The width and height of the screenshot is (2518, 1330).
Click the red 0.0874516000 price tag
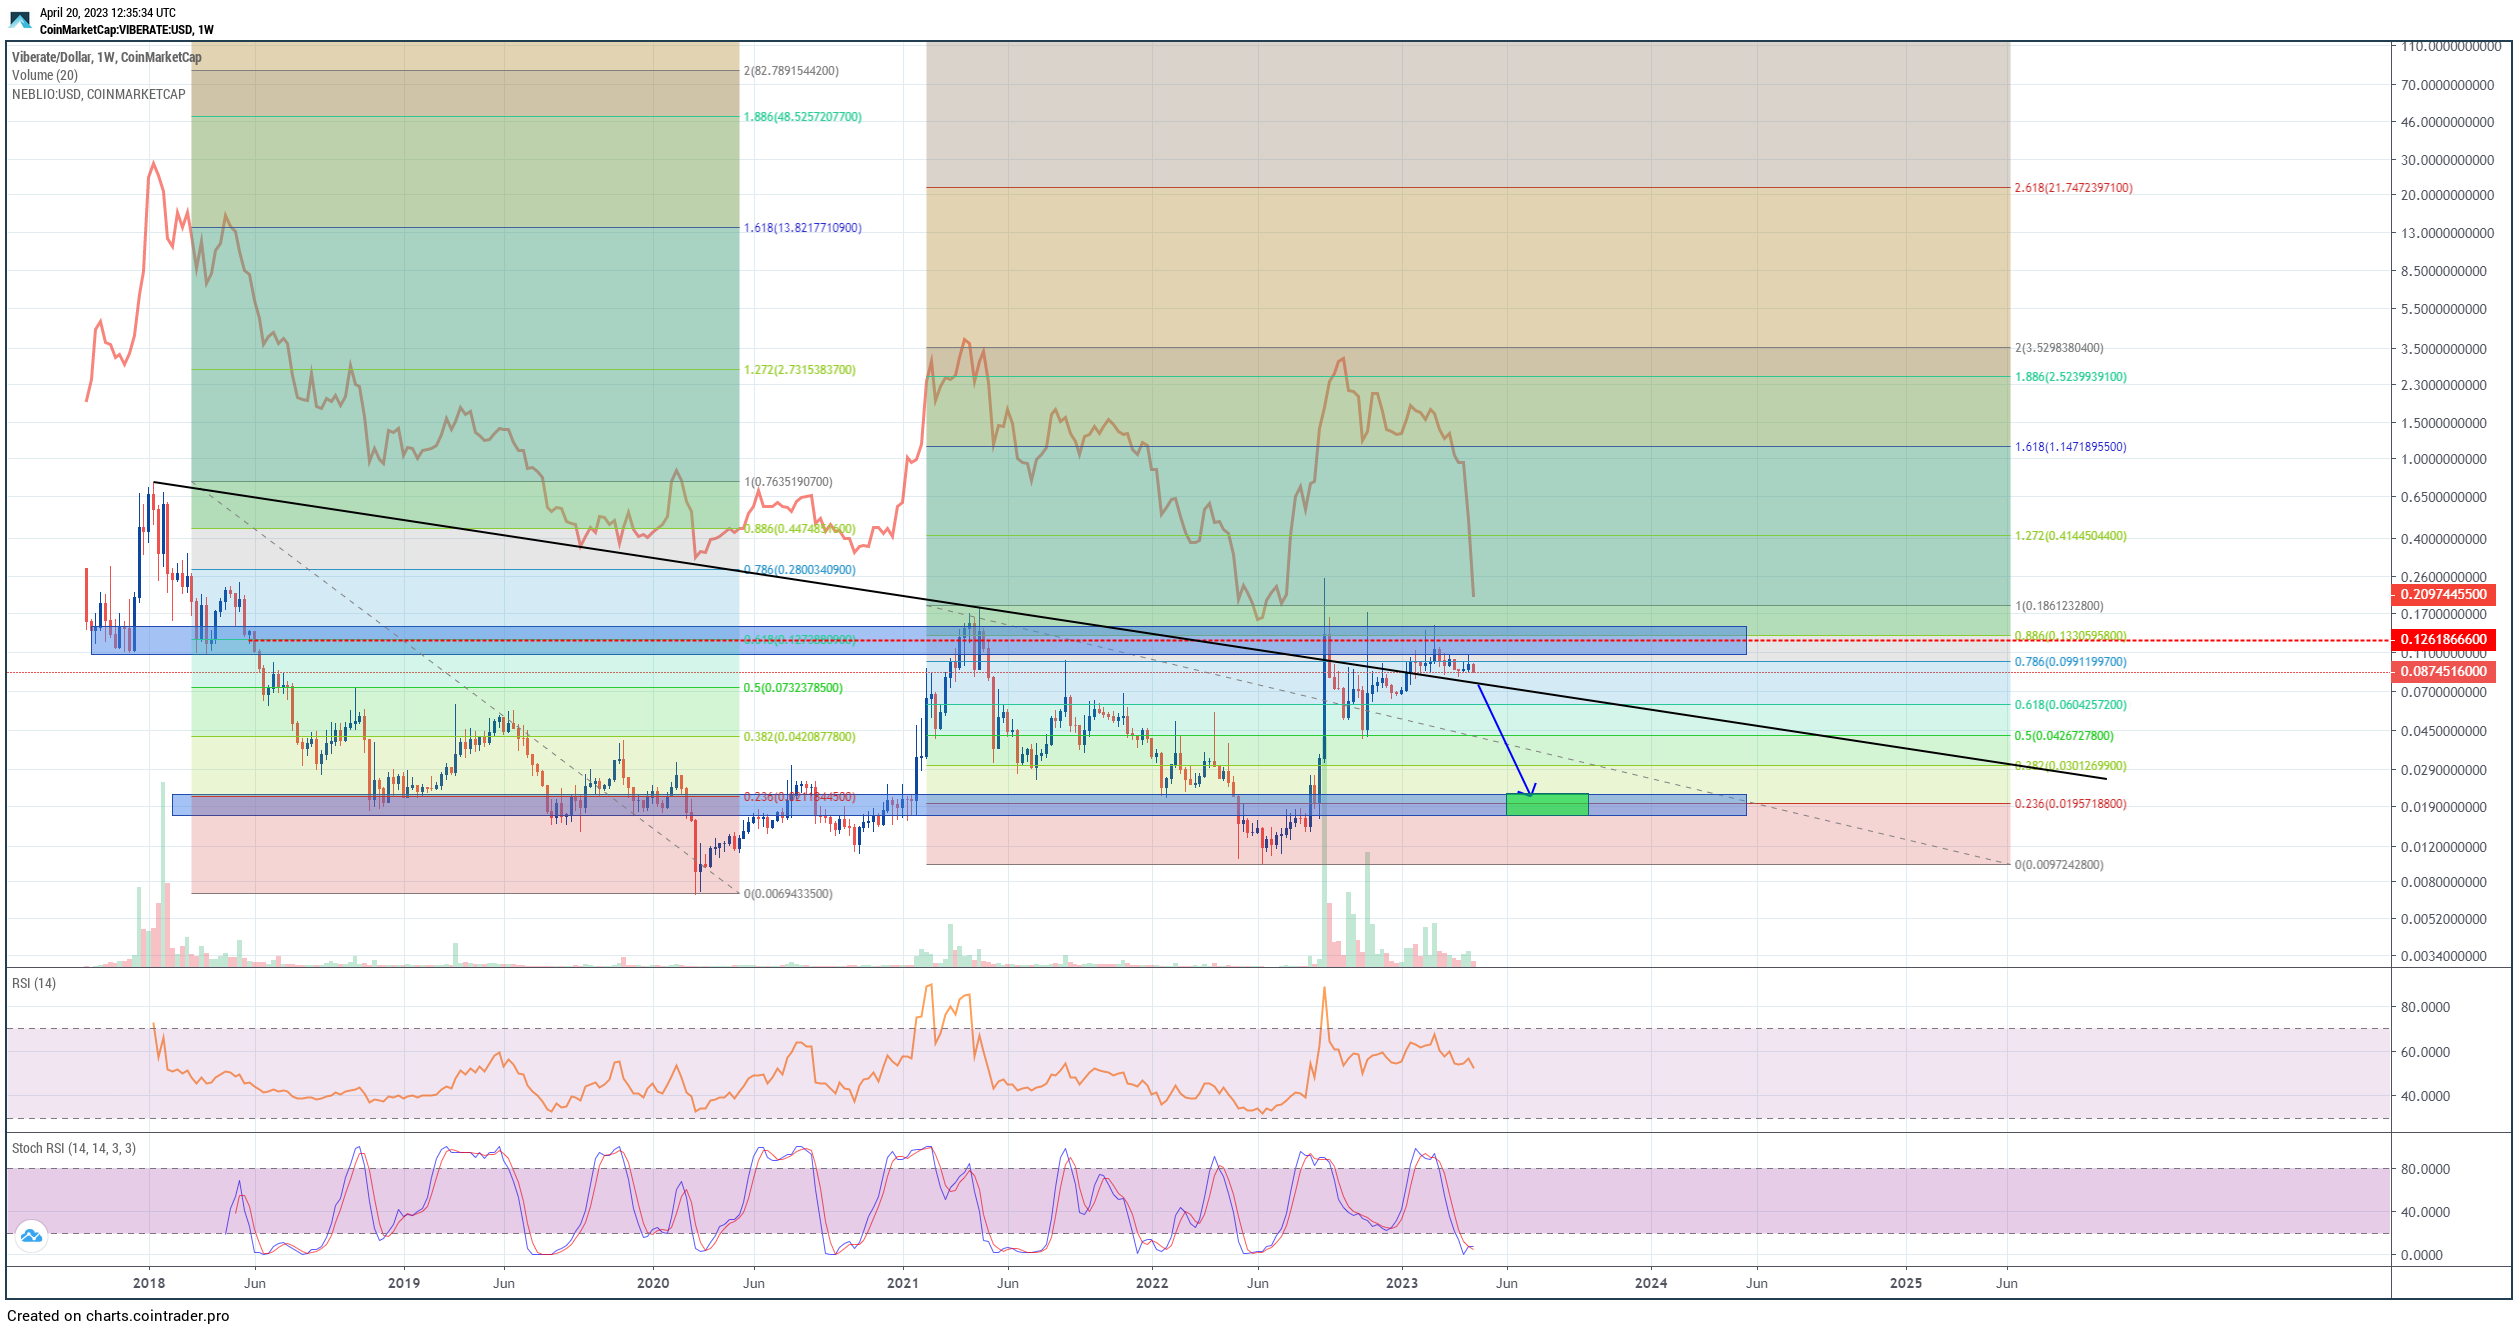(2442, 672)
